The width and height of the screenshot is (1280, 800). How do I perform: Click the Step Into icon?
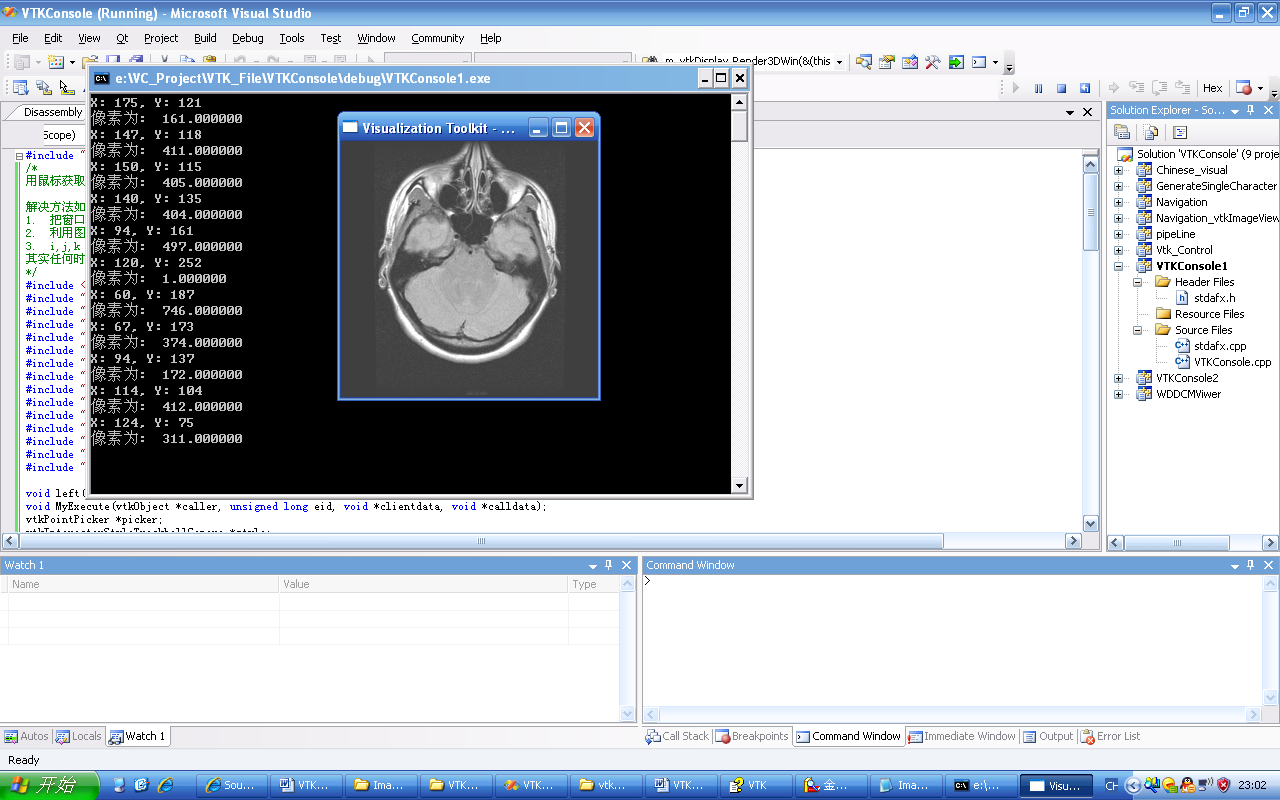(x=1137, y=88)
